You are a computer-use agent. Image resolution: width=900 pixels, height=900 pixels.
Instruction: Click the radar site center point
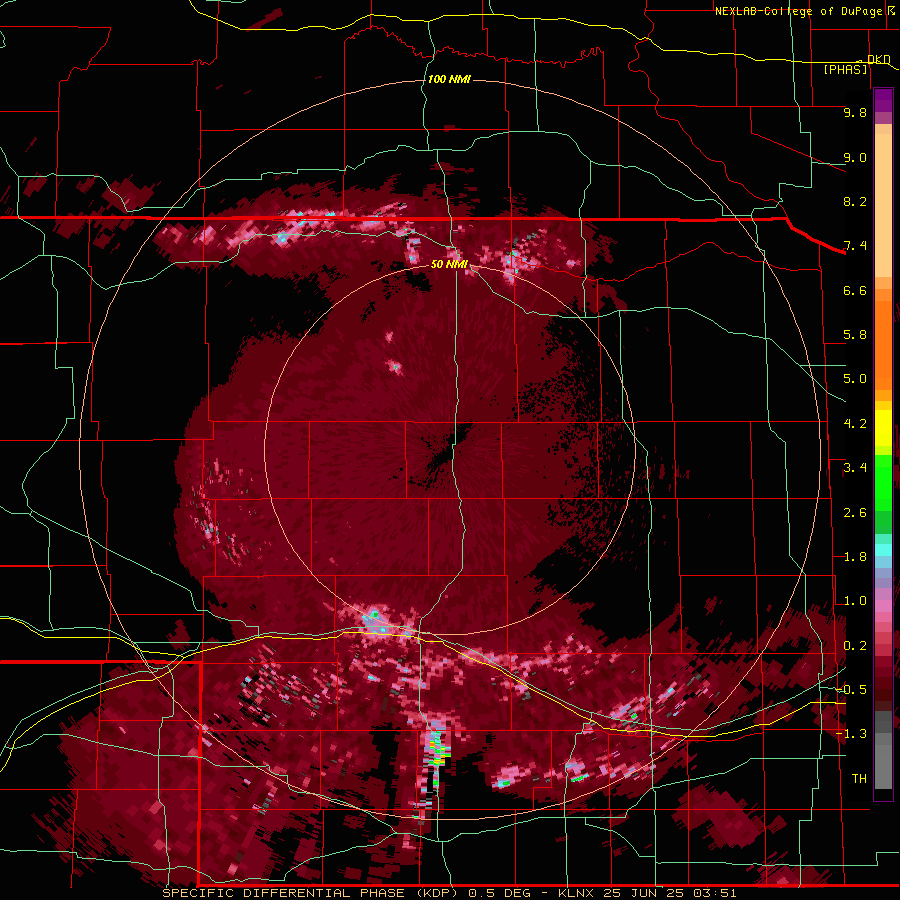pyautogui.click(x=450, y=449)
